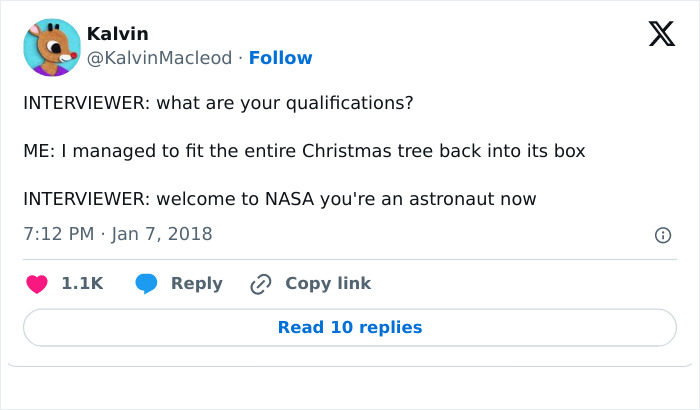The width and height of the screenshot is (700, 410).
Task: Select the Copy link text
Action: (328, 284)
